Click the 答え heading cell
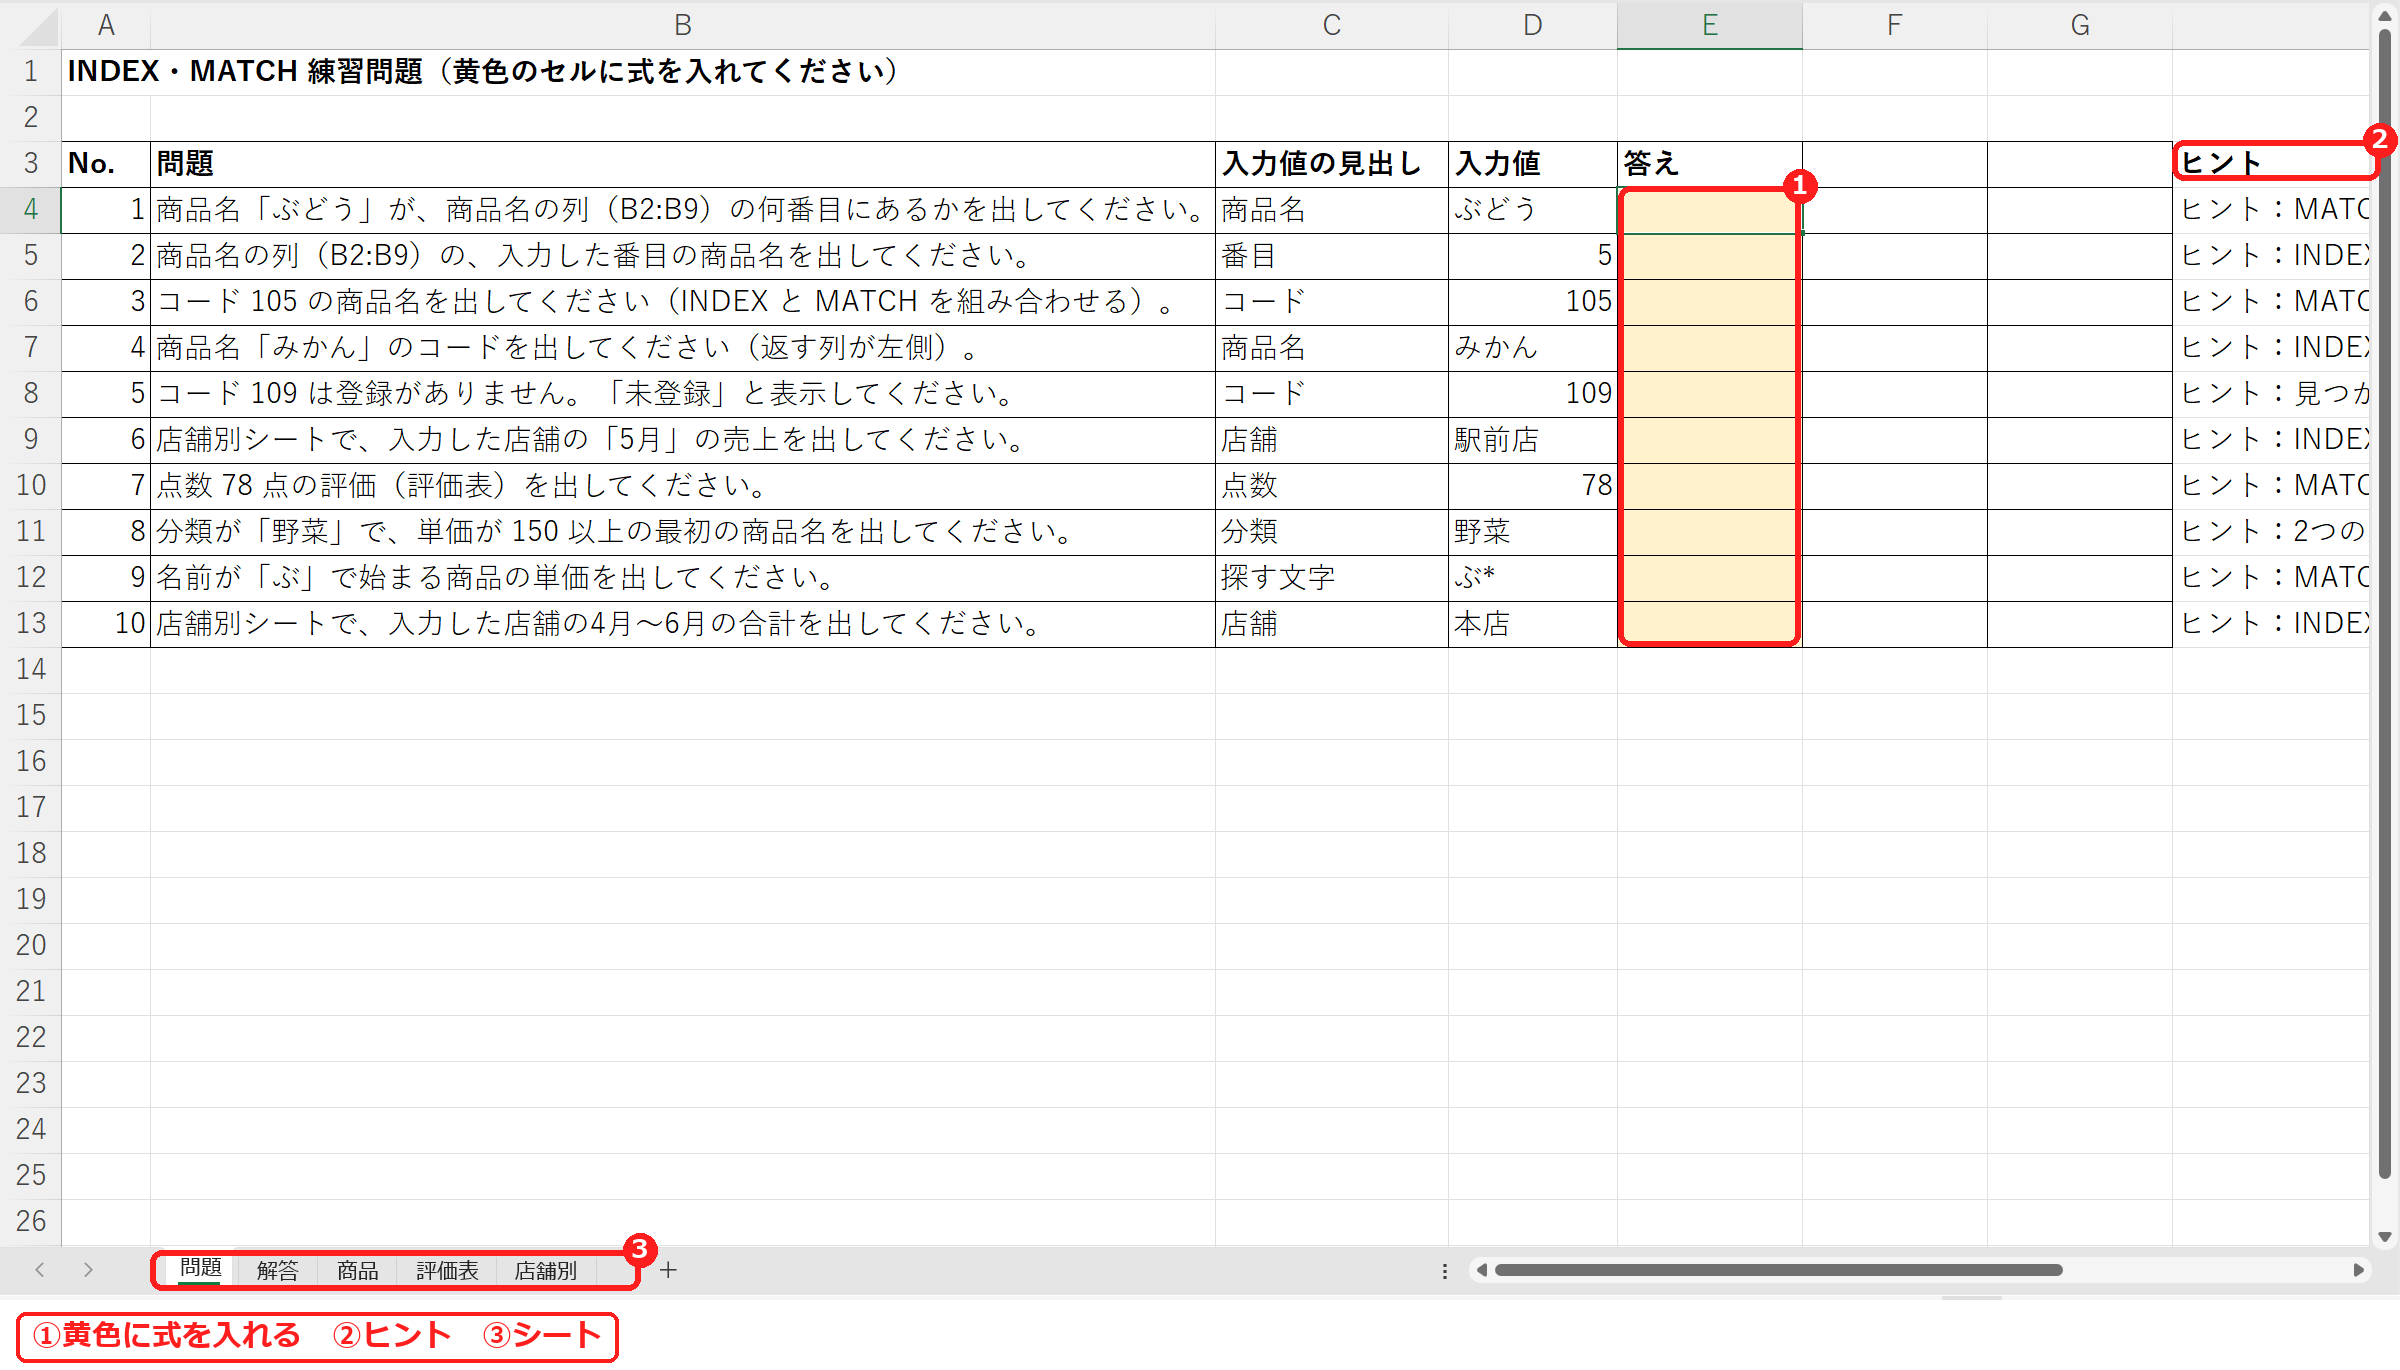Screen dimensions: 2400x1370 (1710, 164)
